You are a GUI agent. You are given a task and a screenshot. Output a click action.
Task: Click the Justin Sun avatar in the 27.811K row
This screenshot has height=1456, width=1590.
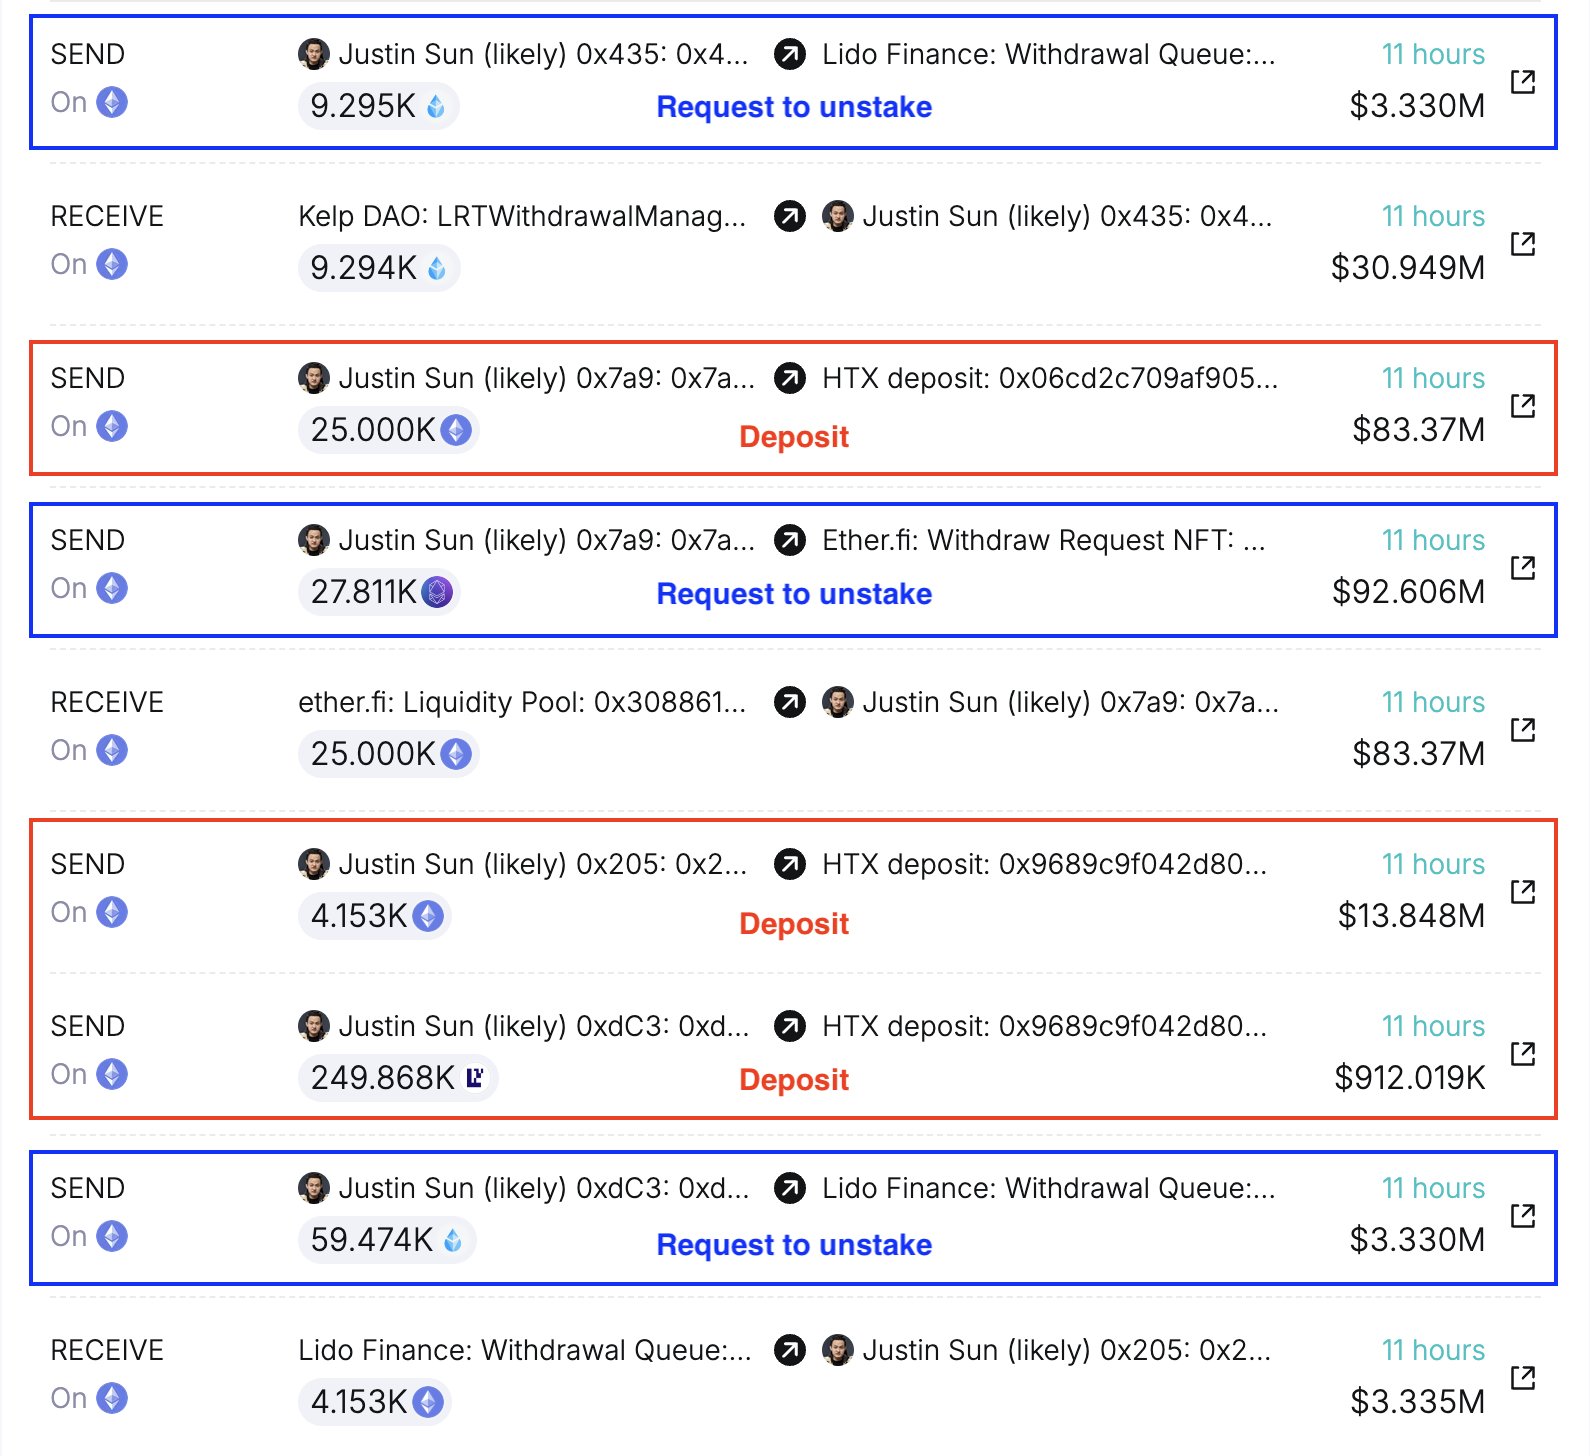(314, 540)
